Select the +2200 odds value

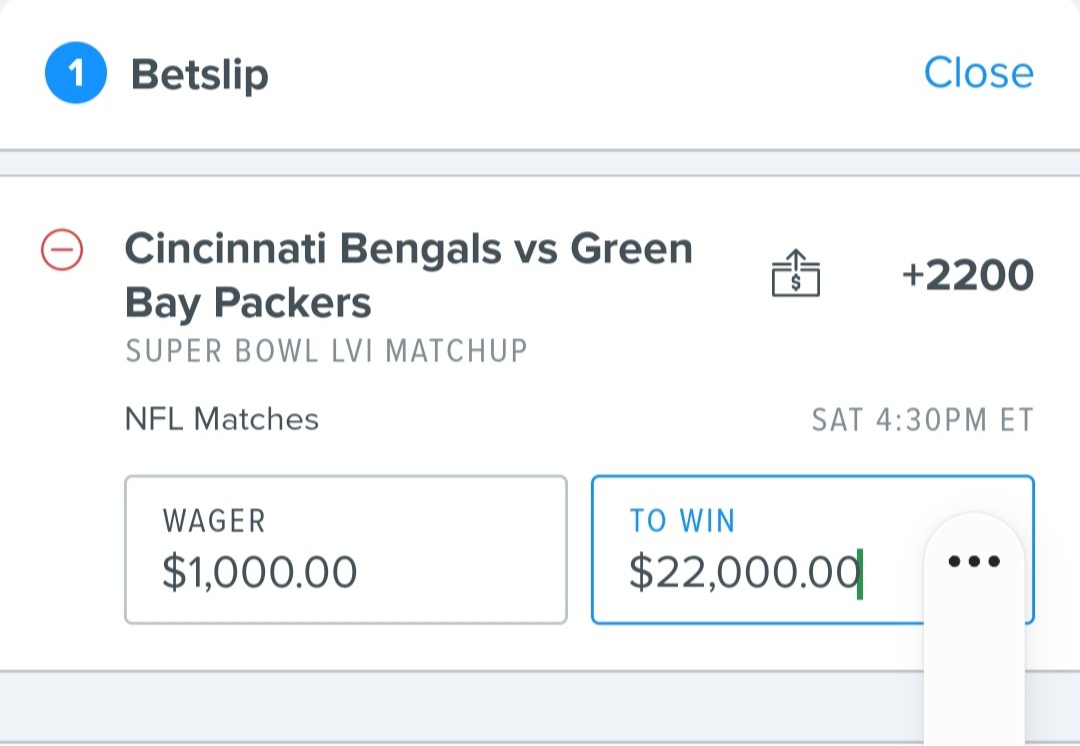[x=968, y=275]
